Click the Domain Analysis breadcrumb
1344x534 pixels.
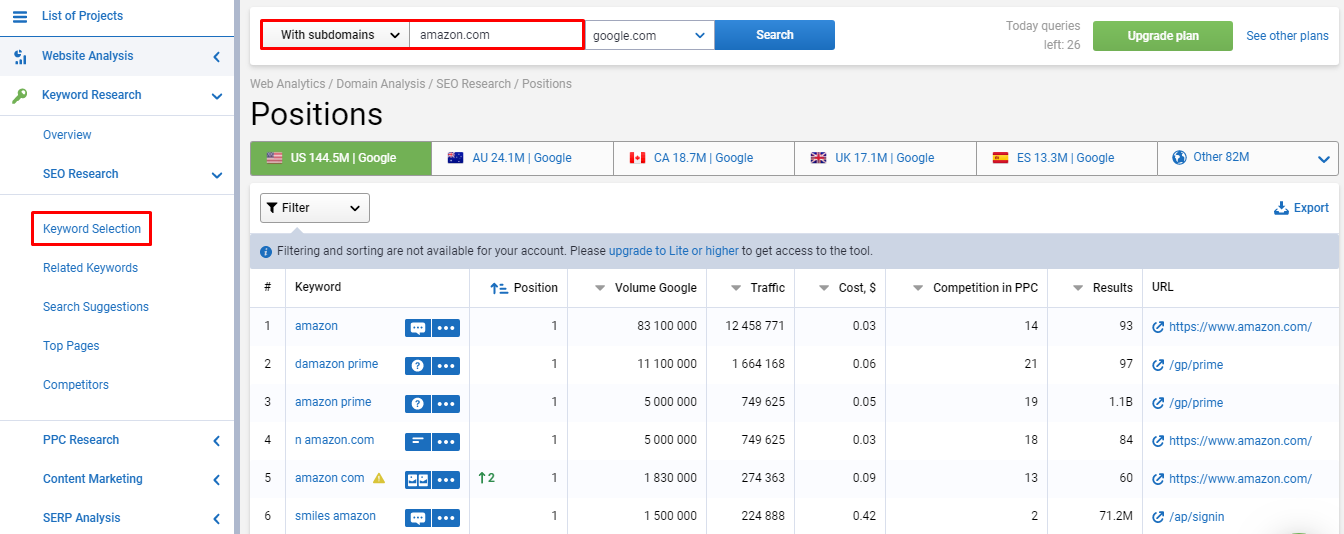tap(381, 84)
